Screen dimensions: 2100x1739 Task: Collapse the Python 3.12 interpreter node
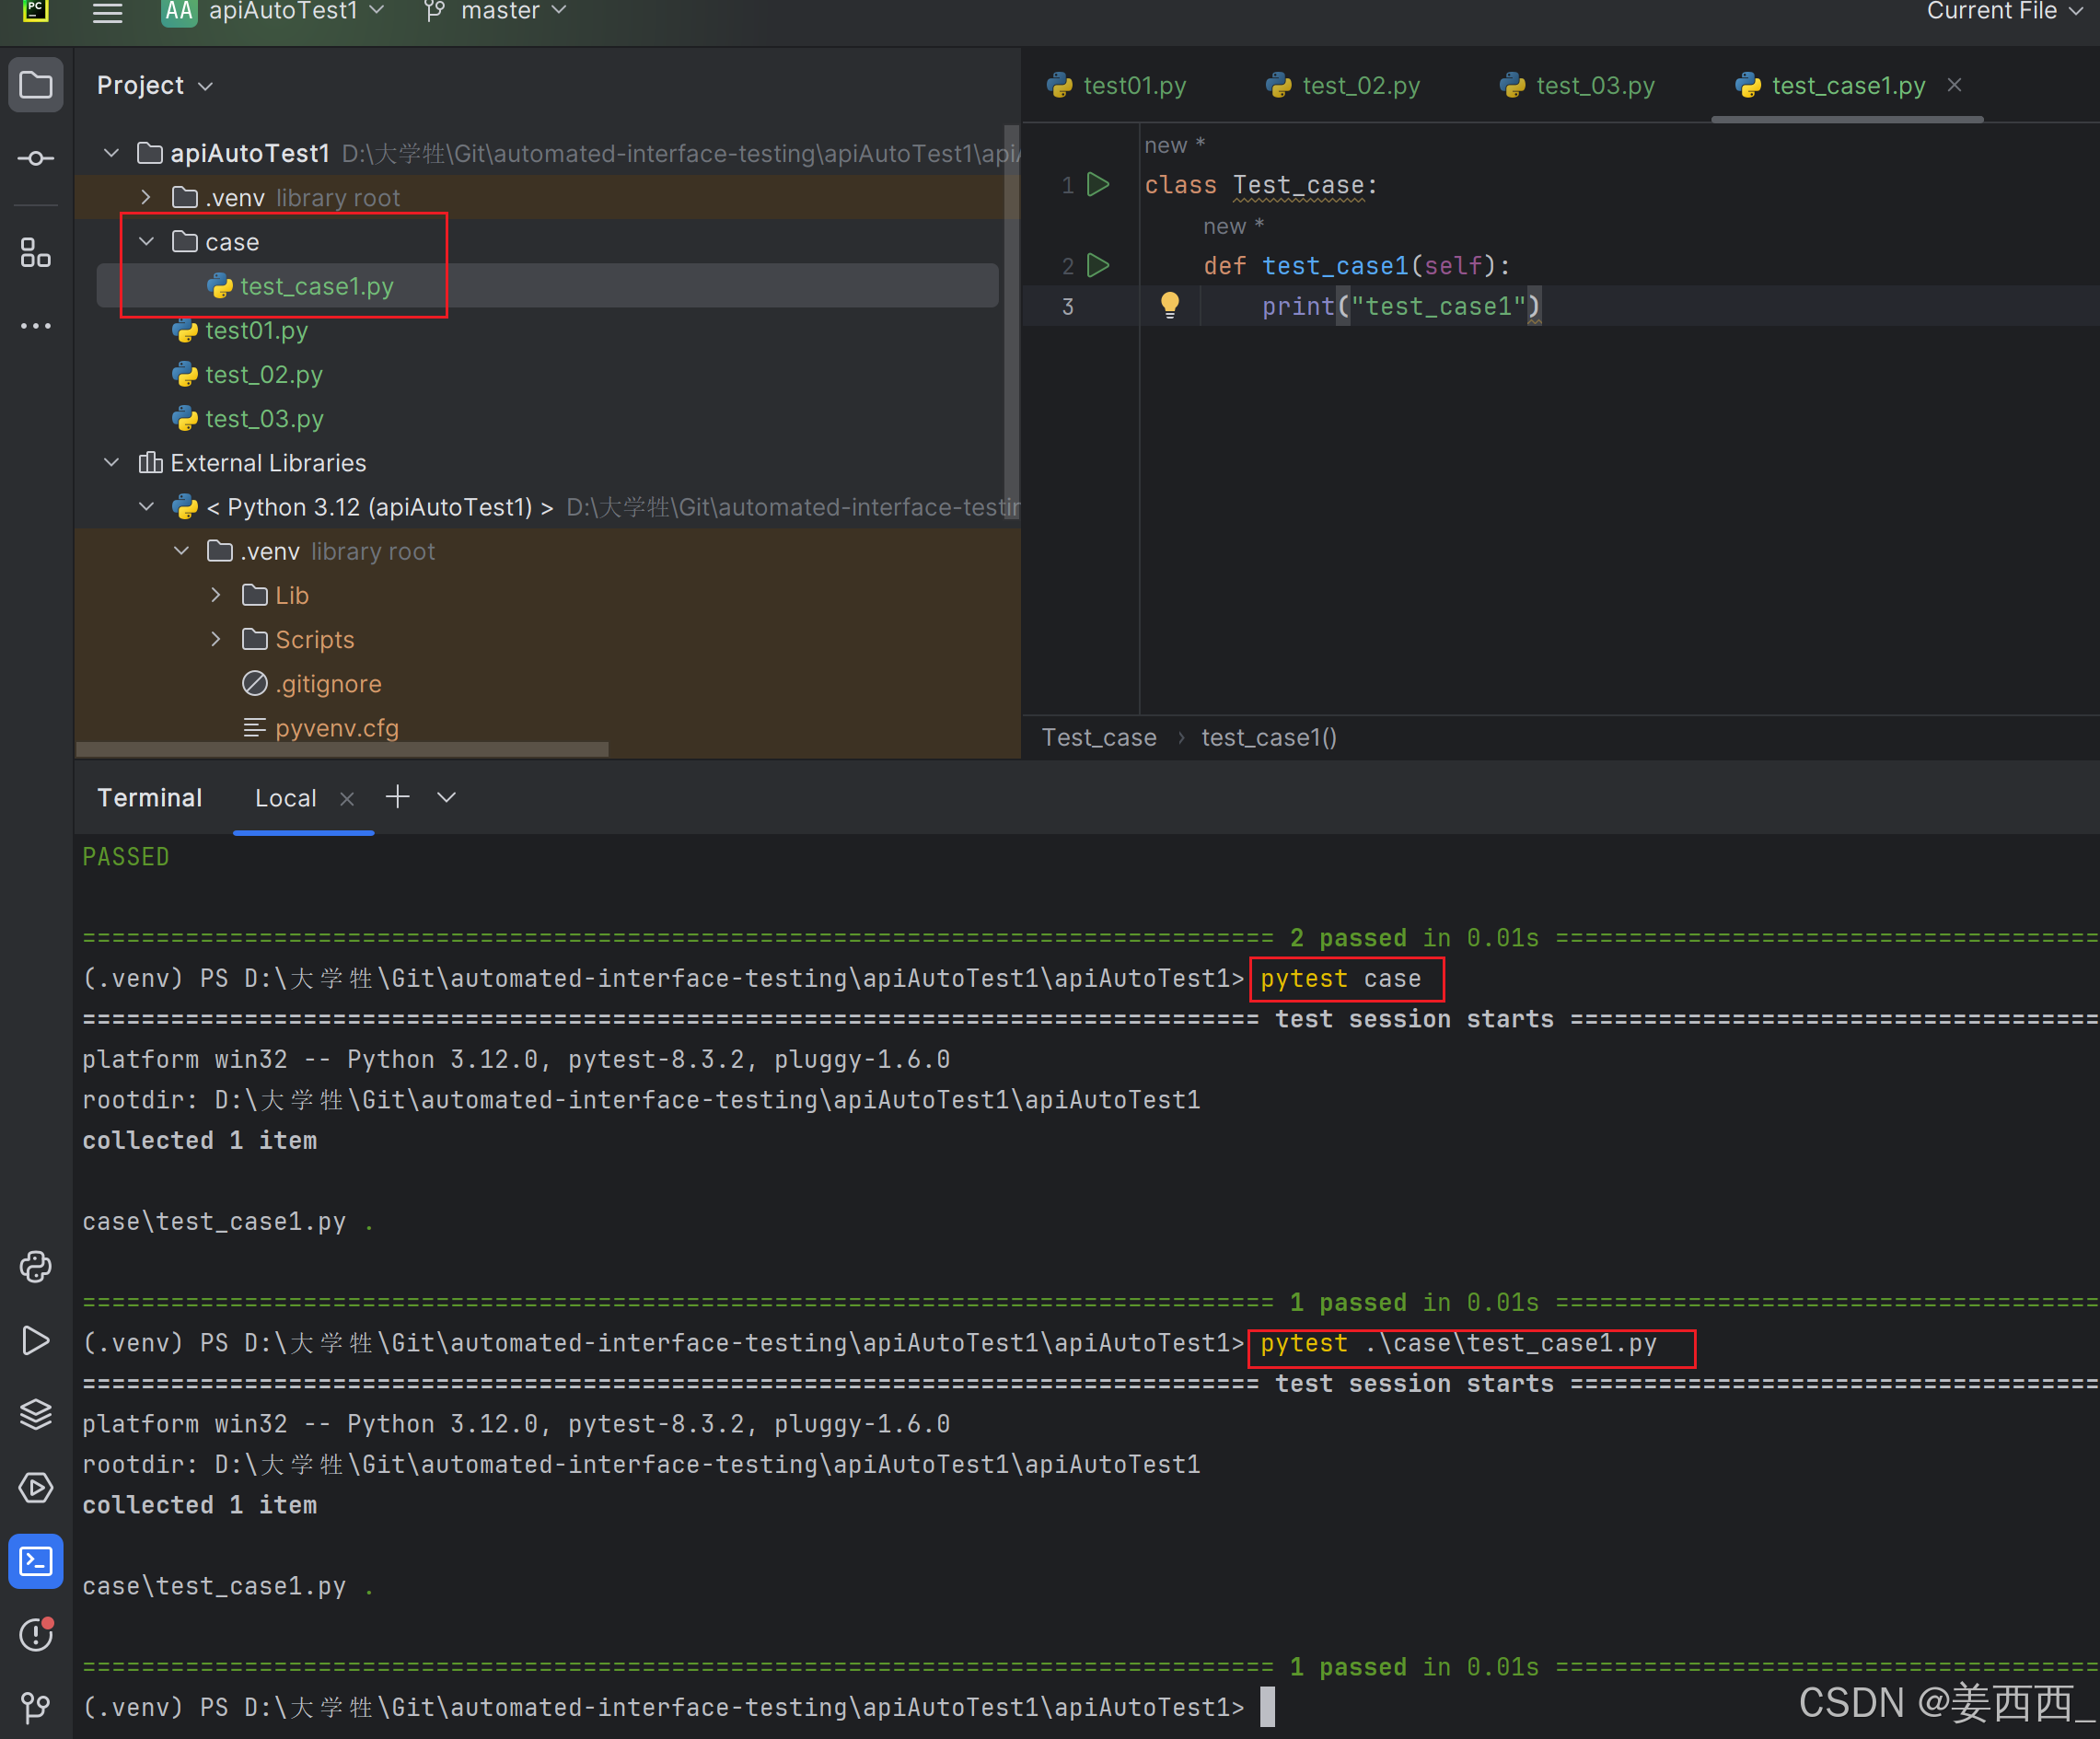[x=146, y=506]
